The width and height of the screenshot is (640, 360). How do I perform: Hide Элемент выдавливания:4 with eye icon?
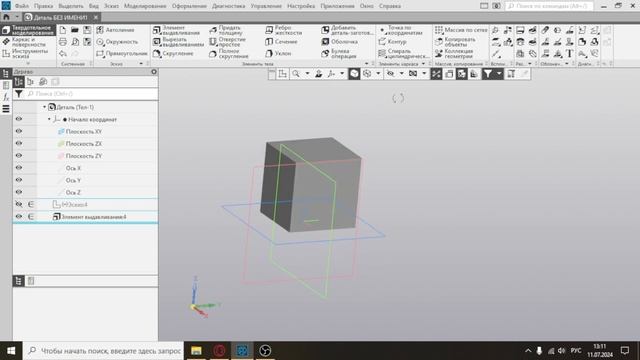[19, 217]
